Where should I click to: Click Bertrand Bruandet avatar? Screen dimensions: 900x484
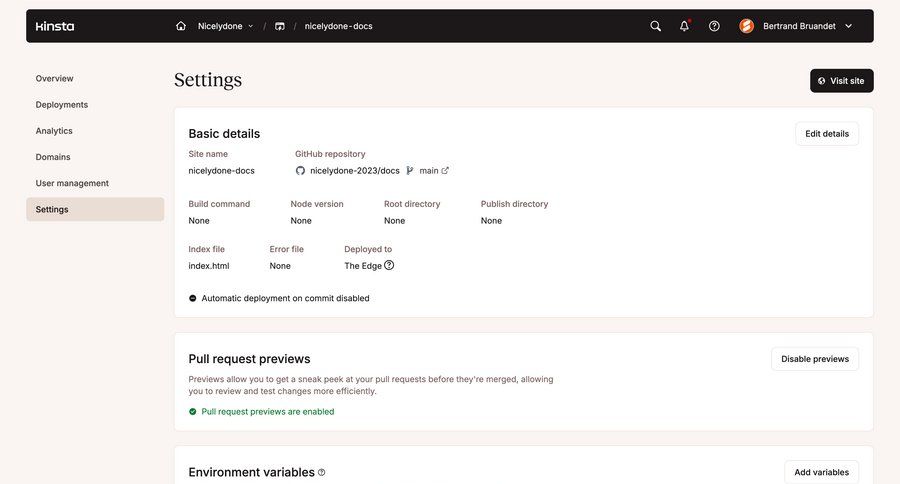(x=746, y=26)
